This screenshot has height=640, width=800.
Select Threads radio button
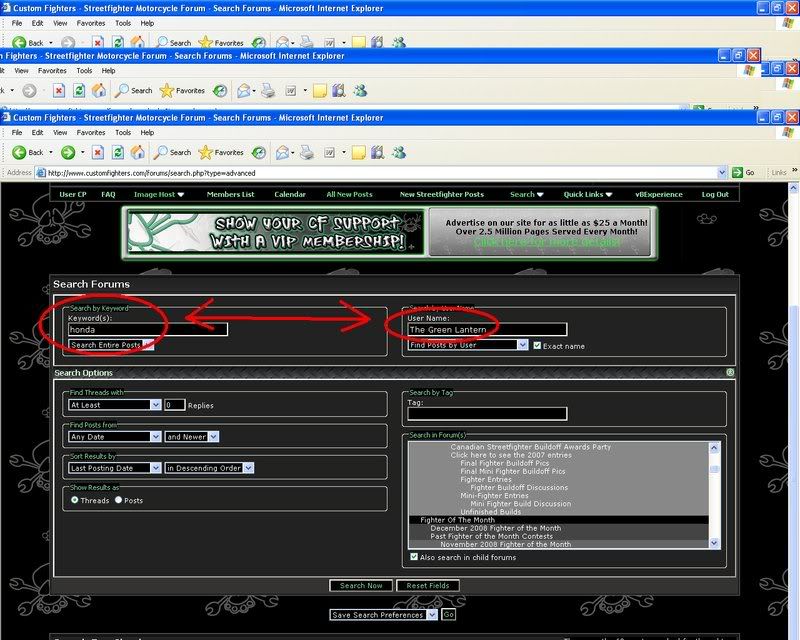[x=74, y=500]
